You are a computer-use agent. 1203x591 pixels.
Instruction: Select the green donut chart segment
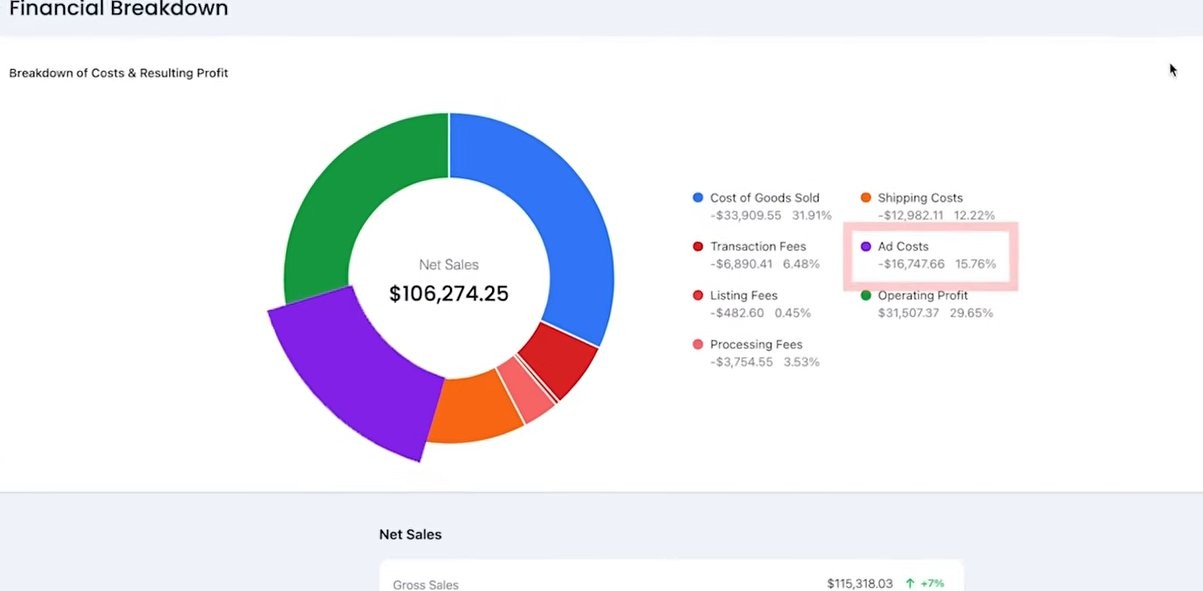pos(340,200)
